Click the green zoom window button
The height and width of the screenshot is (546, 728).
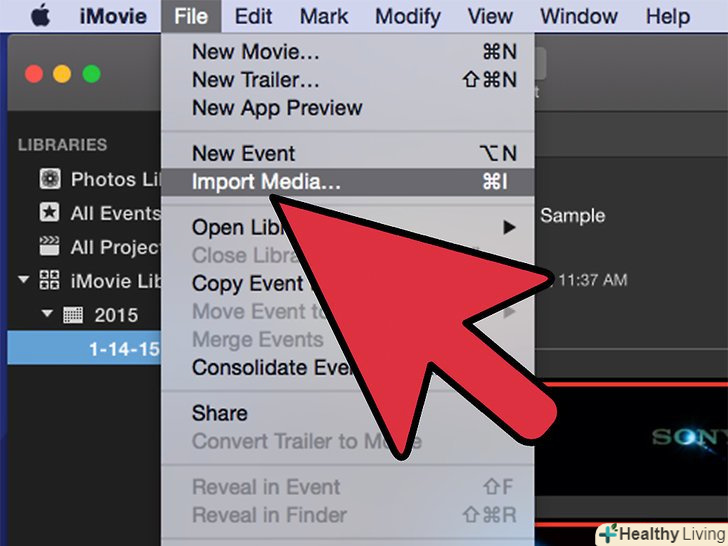(x=91, y=74)
